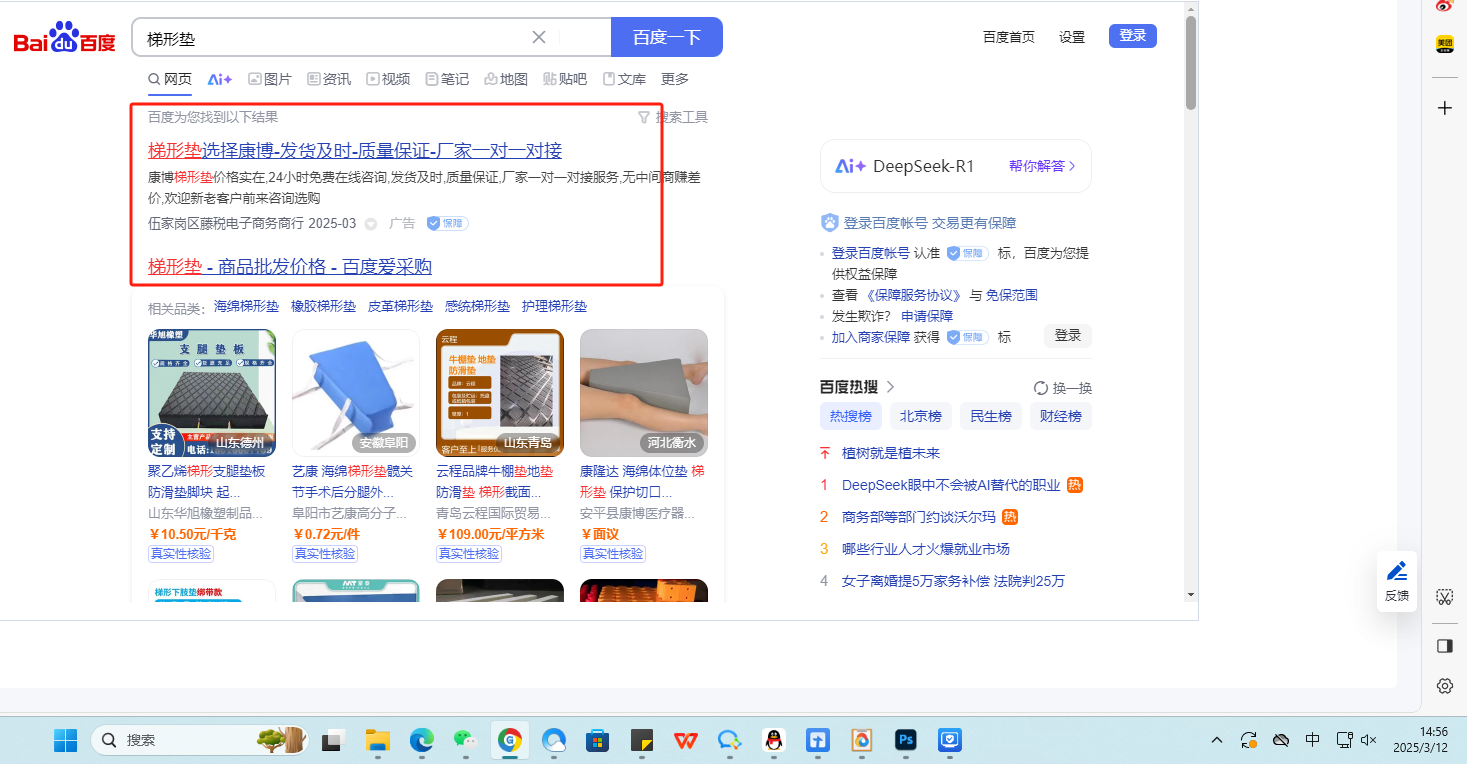This screenshot has height=764, width=1467.
Task: Click the 橡胶梯形垫 related category
Action: coord(323,306)
